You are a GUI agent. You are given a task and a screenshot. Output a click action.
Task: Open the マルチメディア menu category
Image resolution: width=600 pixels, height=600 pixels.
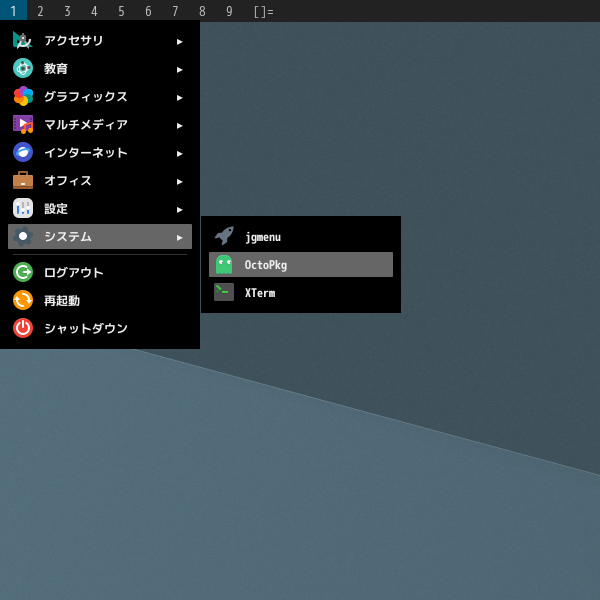(100, 124)
